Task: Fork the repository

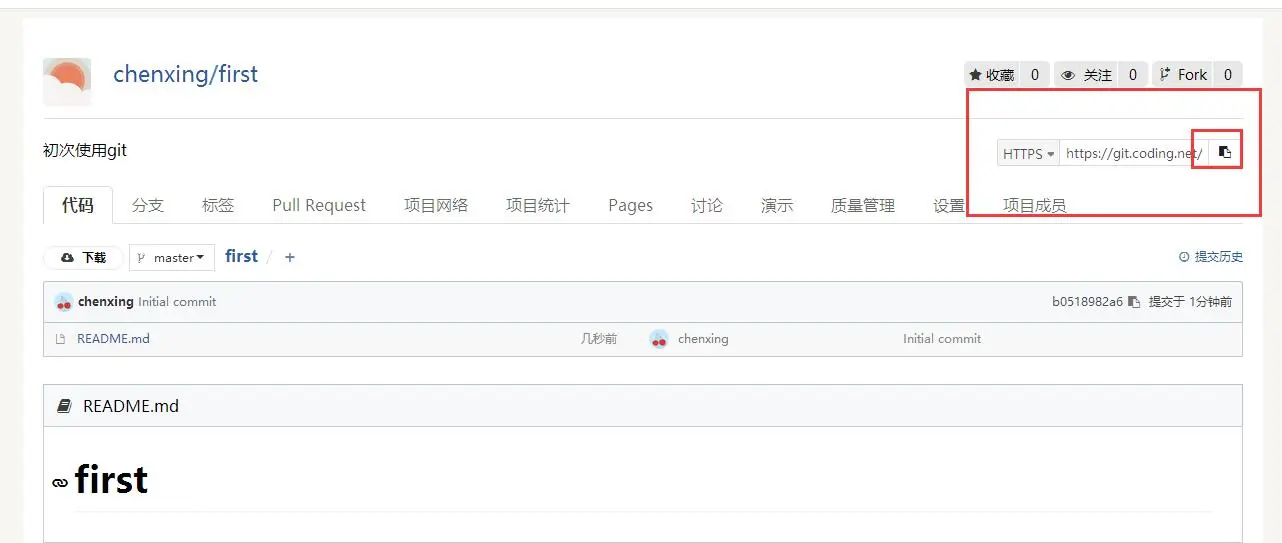Action: [1183, 75]
